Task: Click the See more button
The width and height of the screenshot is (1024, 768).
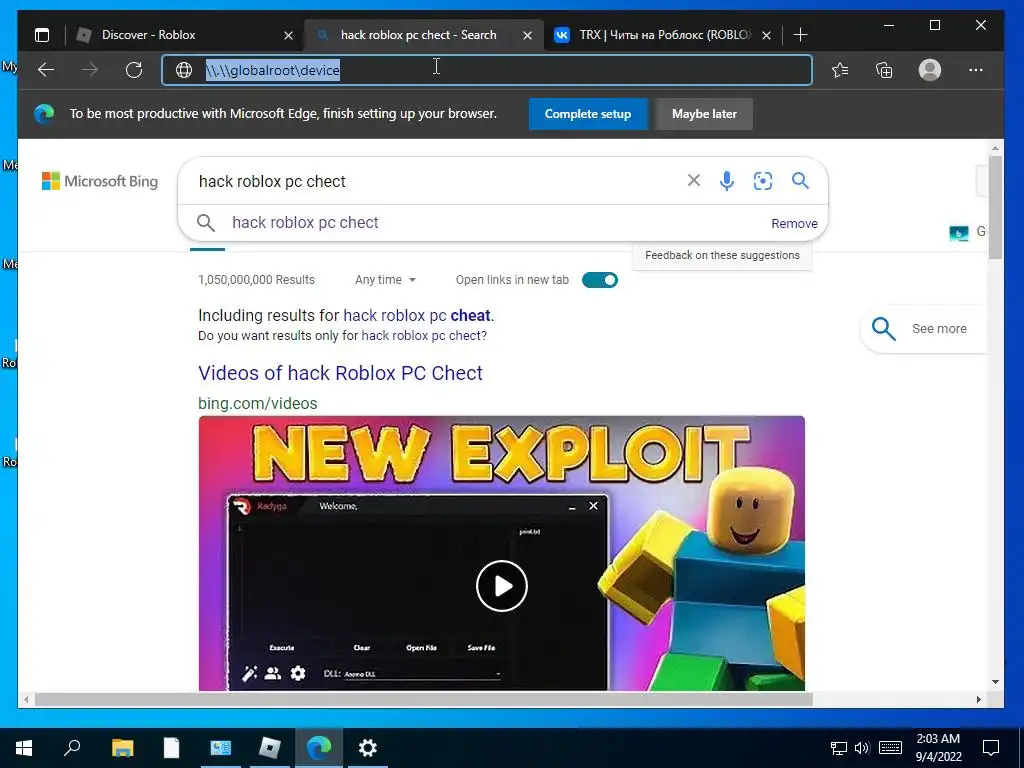Action: [x=924, y=328]
